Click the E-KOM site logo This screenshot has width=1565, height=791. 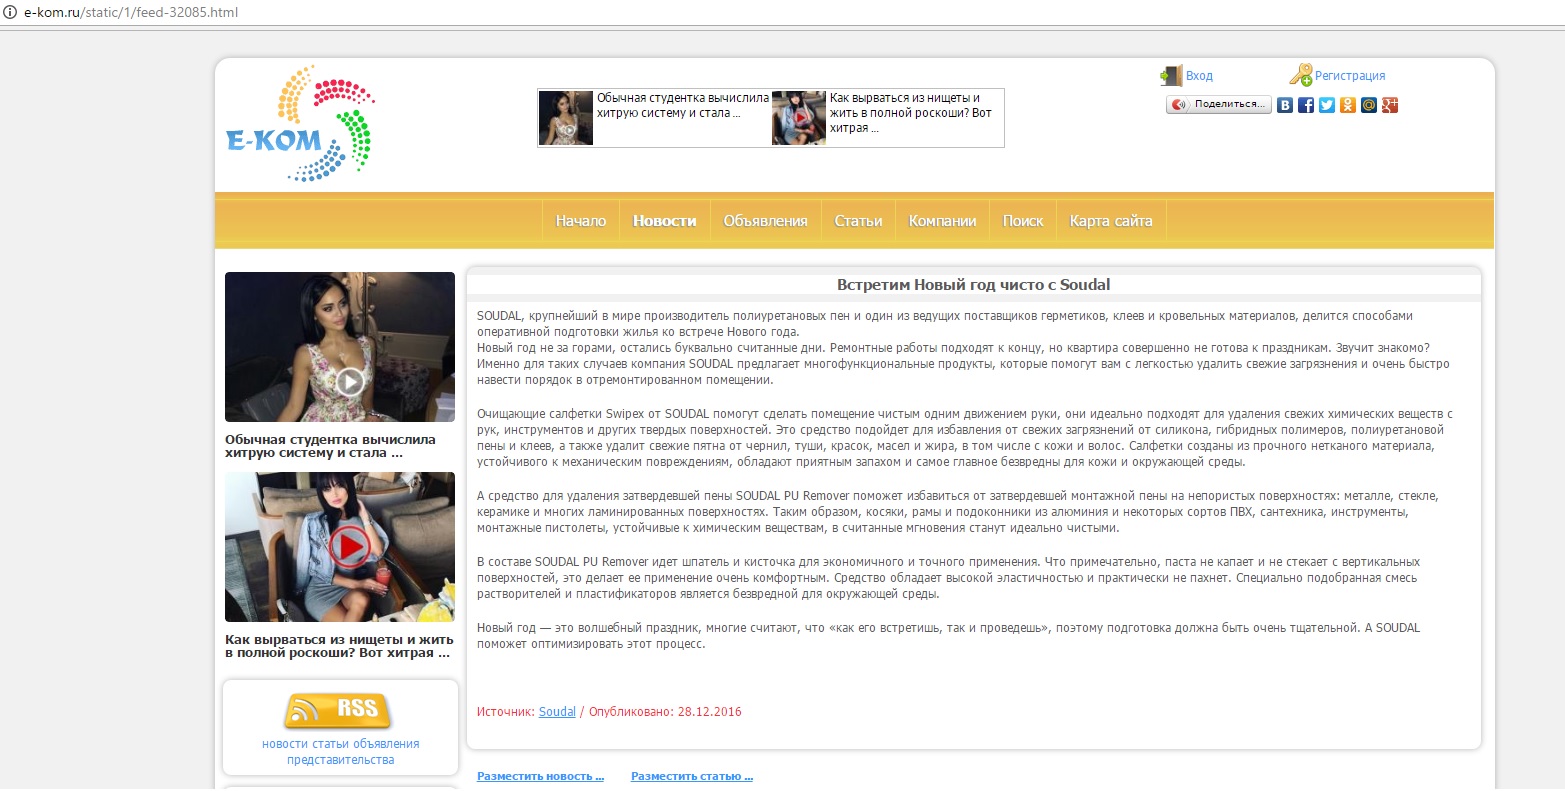tap(300, 124)
